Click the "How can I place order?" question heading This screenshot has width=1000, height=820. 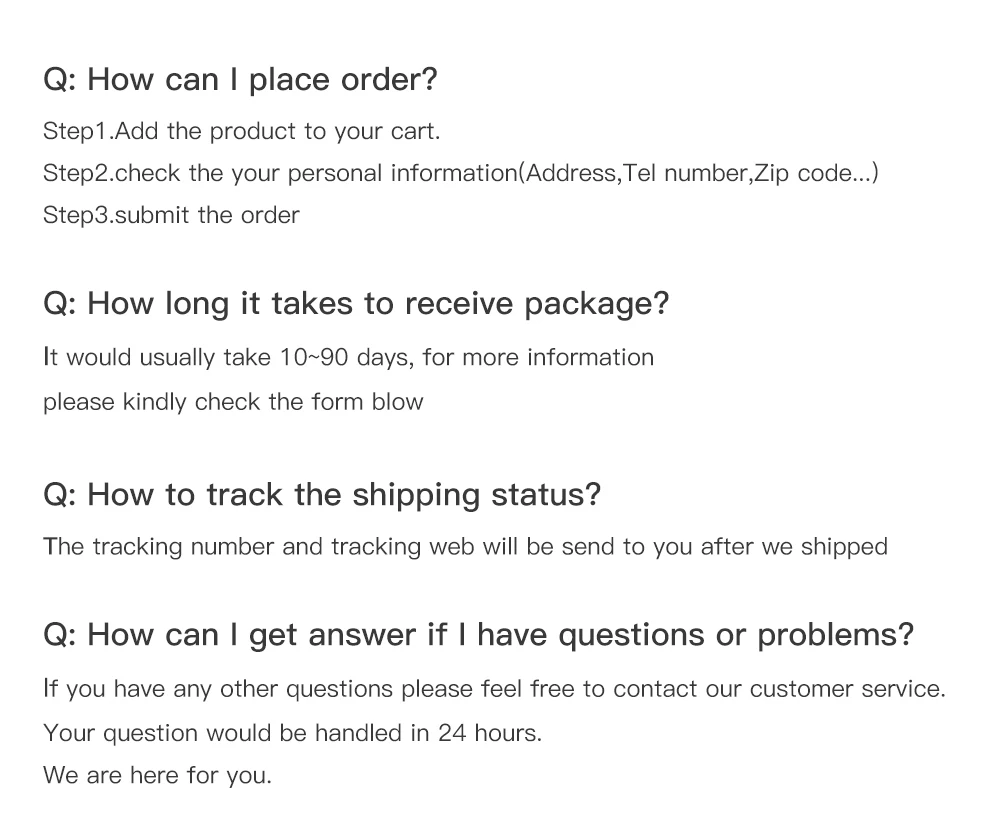(240, 80)
